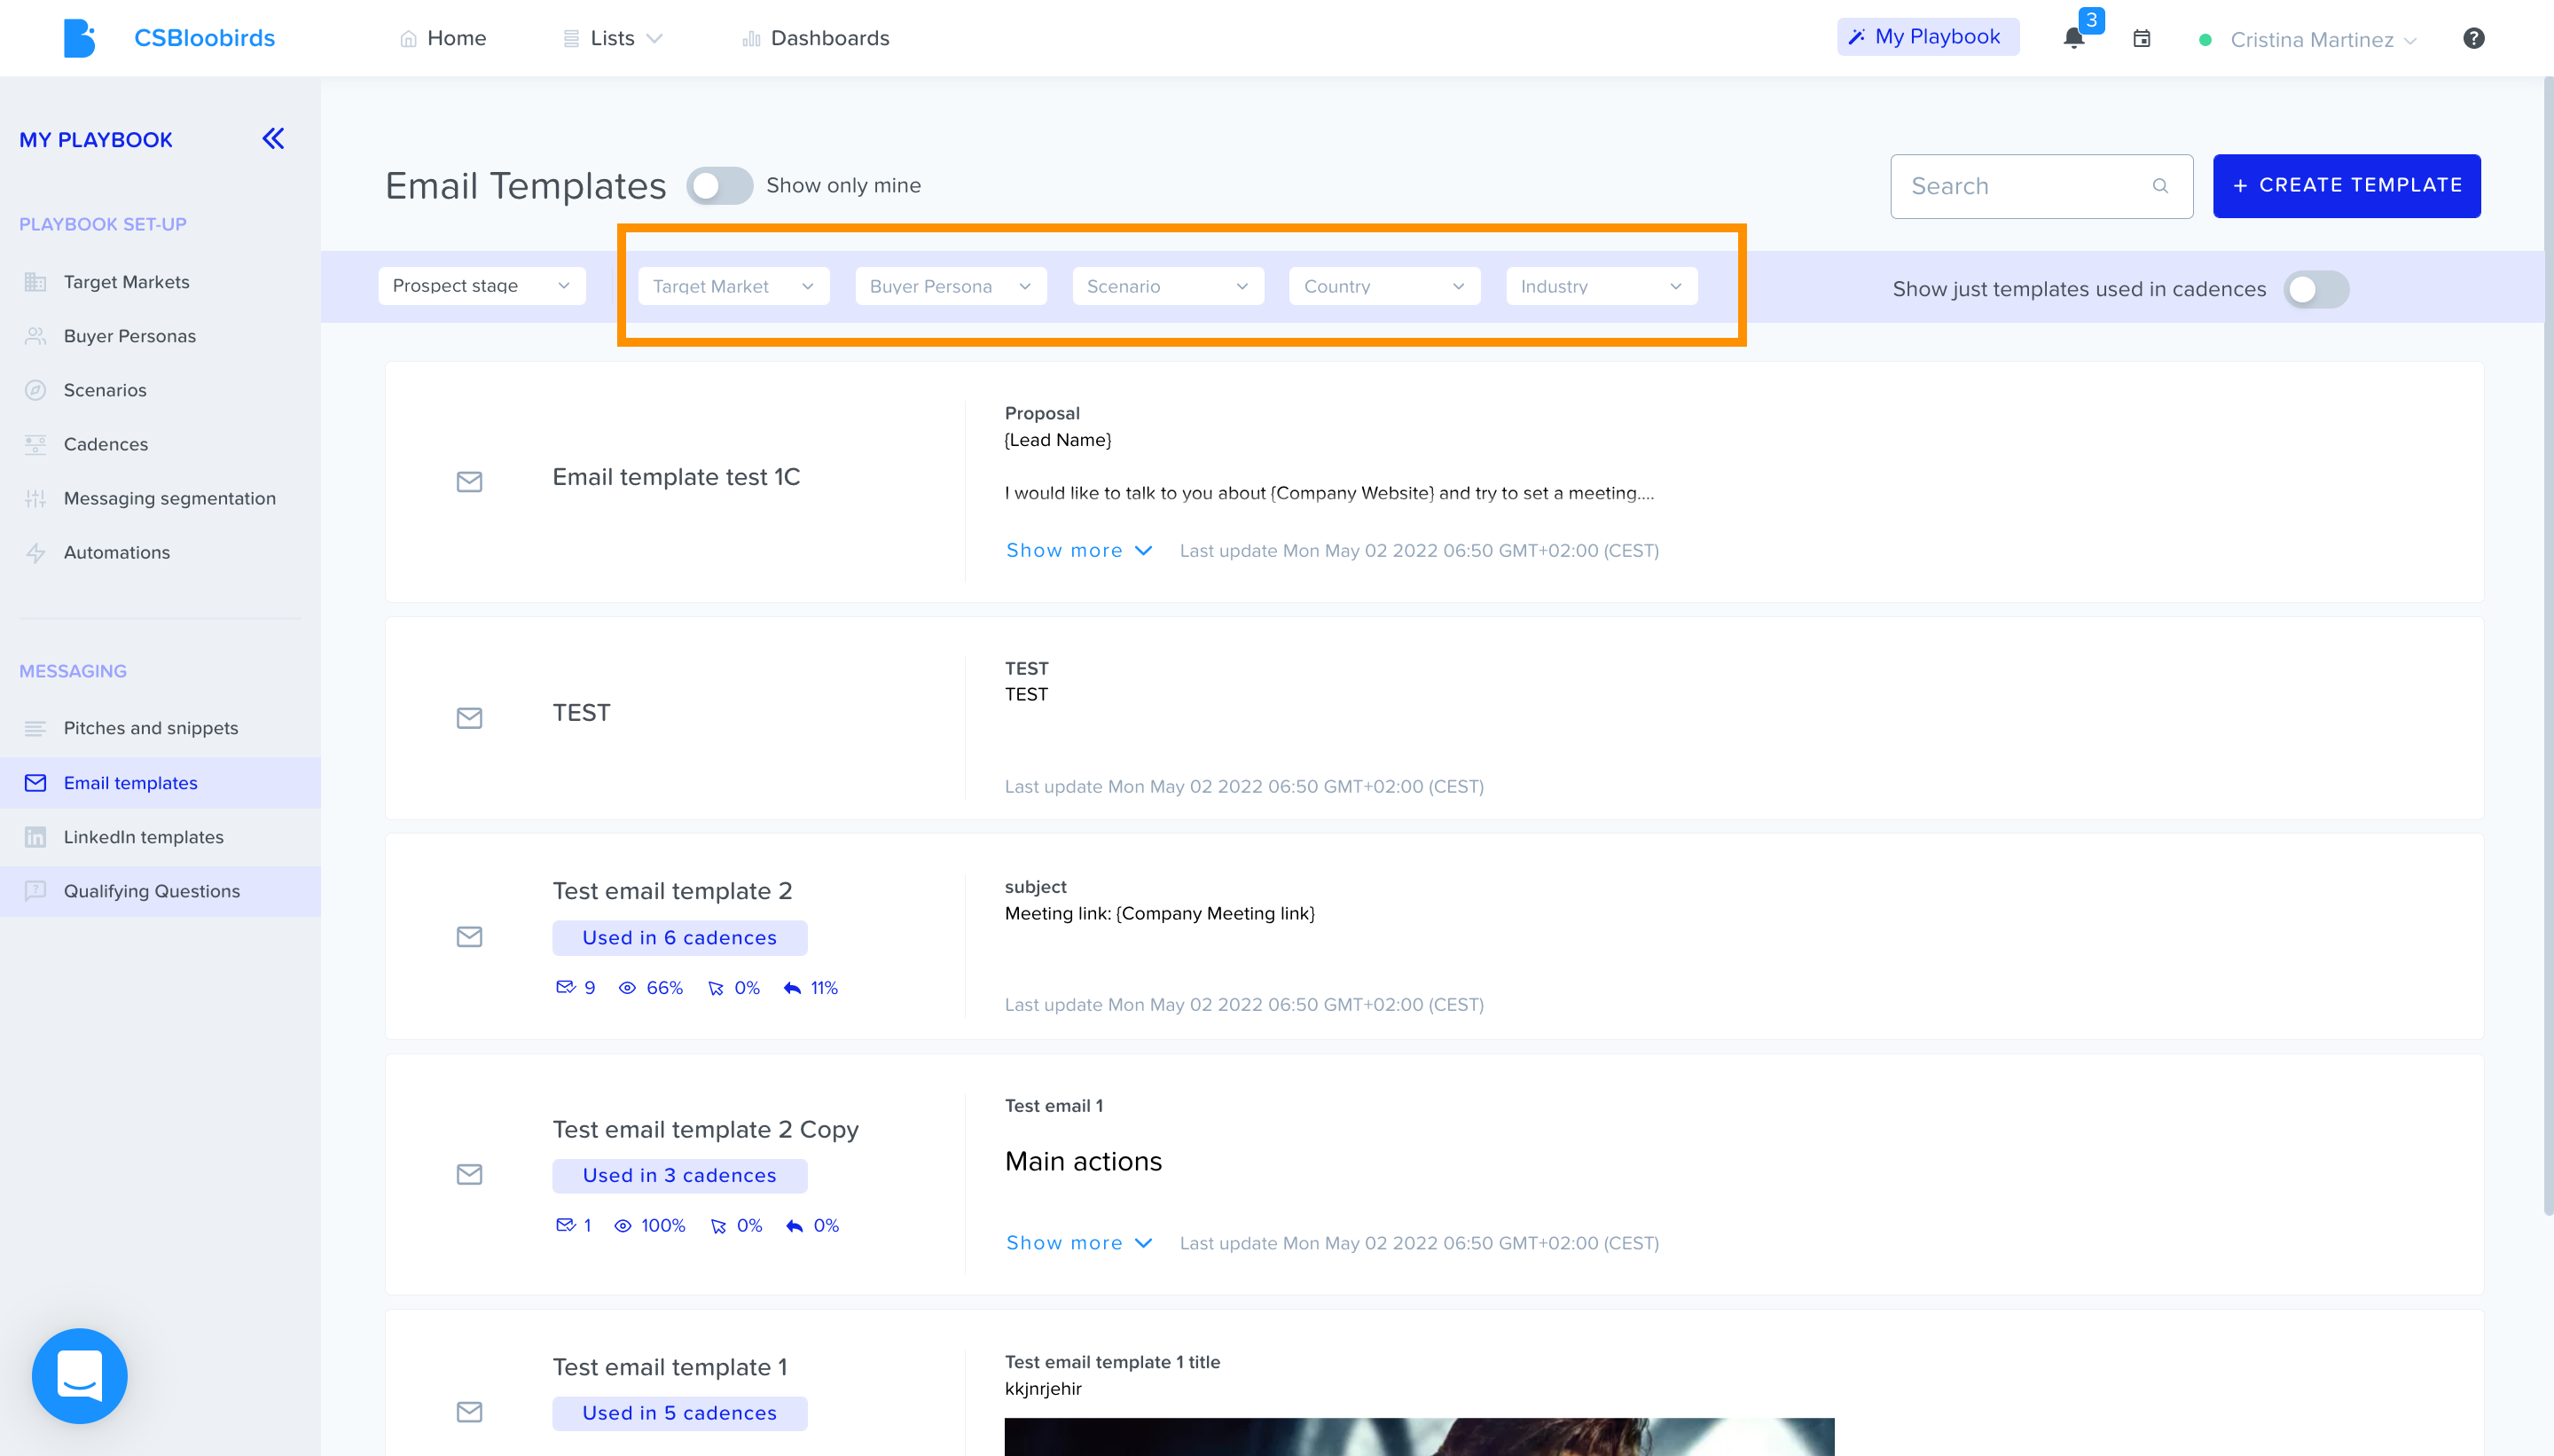Screen dimensions: 2554x1456
Task: Click open rate 66% eye icon
Action: pos(627,988)
